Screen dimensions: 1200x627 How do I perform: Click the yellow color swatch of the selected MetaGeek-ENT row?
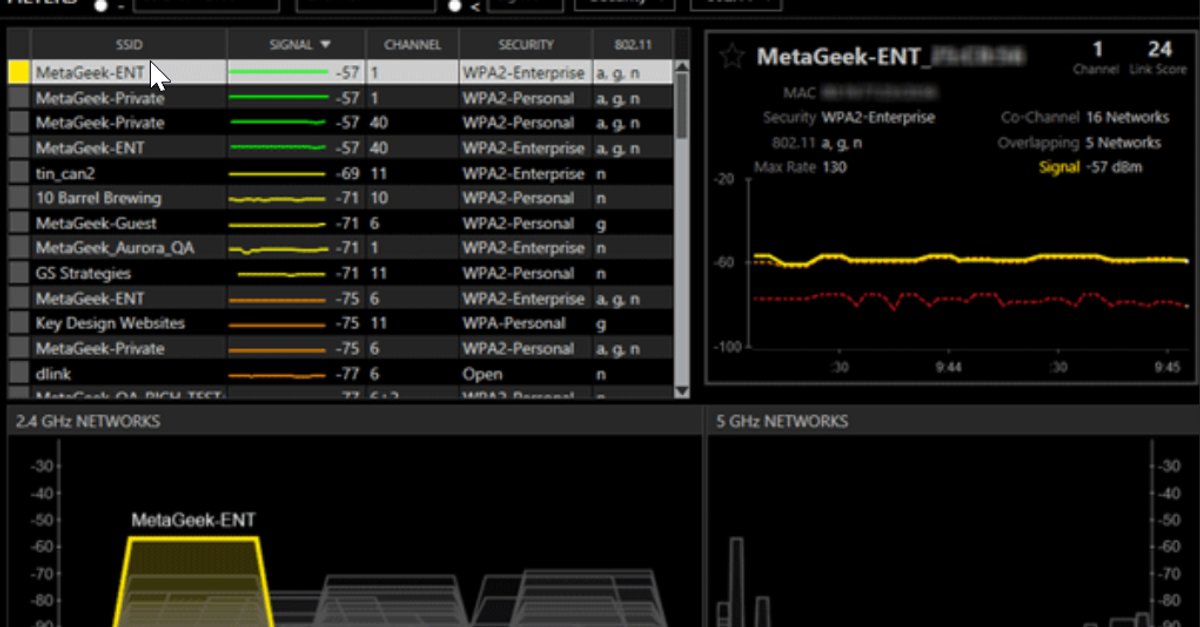click(19, 73)
